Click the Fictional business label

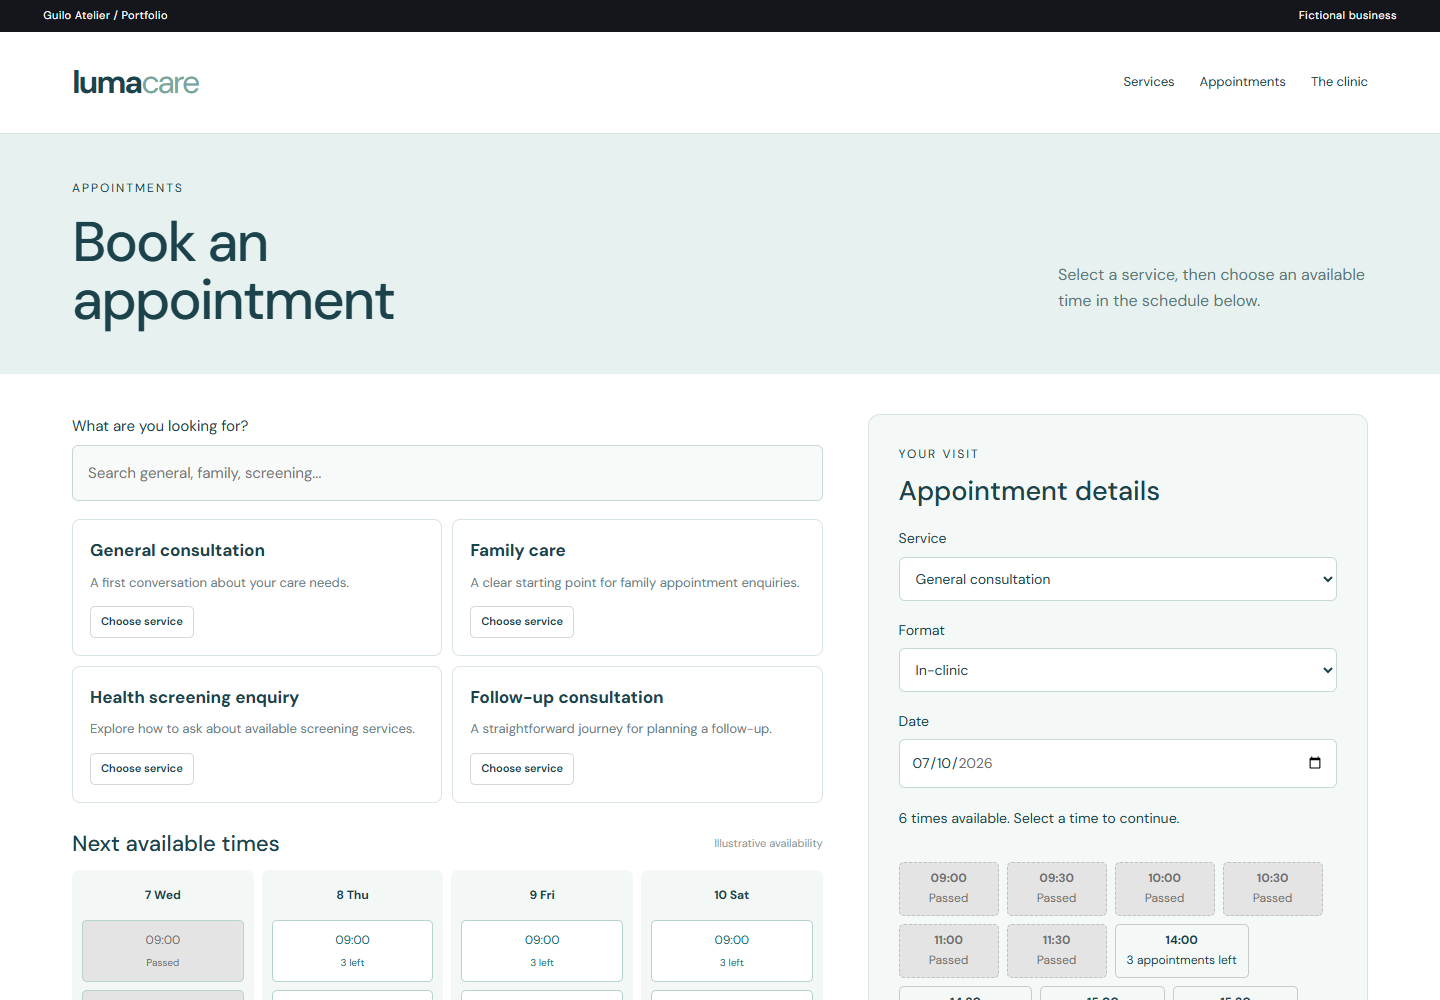coord(1347,15)
